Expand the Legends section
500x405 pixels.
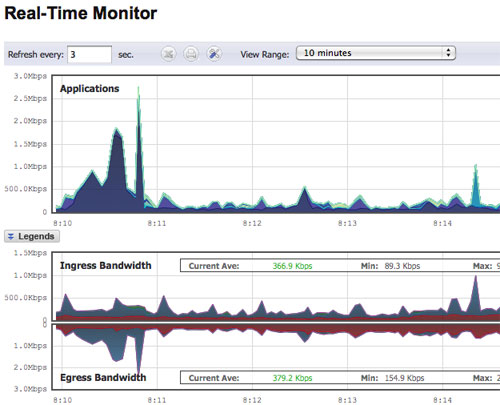[x=32, y=236]
